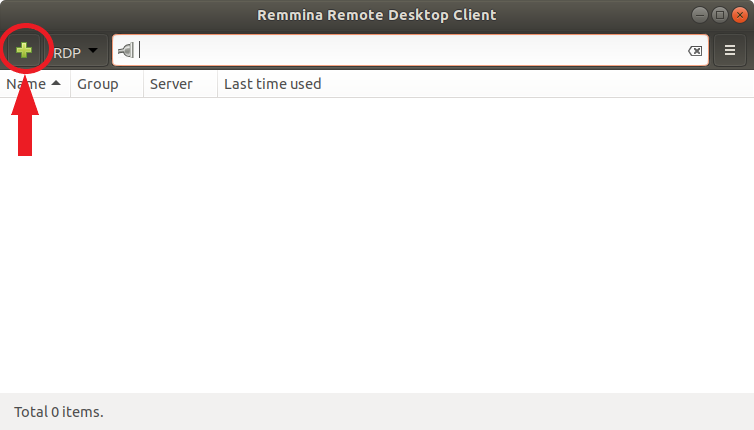Viewport: 754px width, 430px height.
Task: Sort by Last time used column
Action: tap(486, 84)
